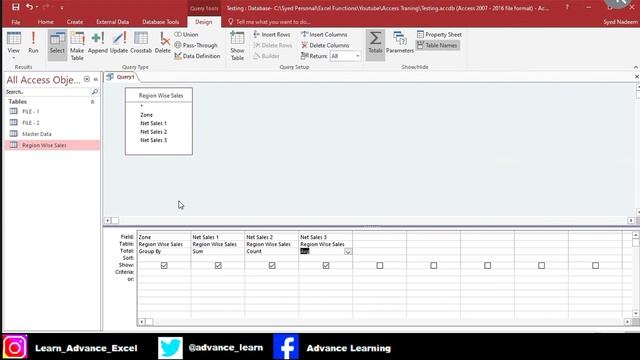The height and width of the screenshot is (360, 640).
Task: Select the Pass-Through query option
Action: click(x=196, y=45)
